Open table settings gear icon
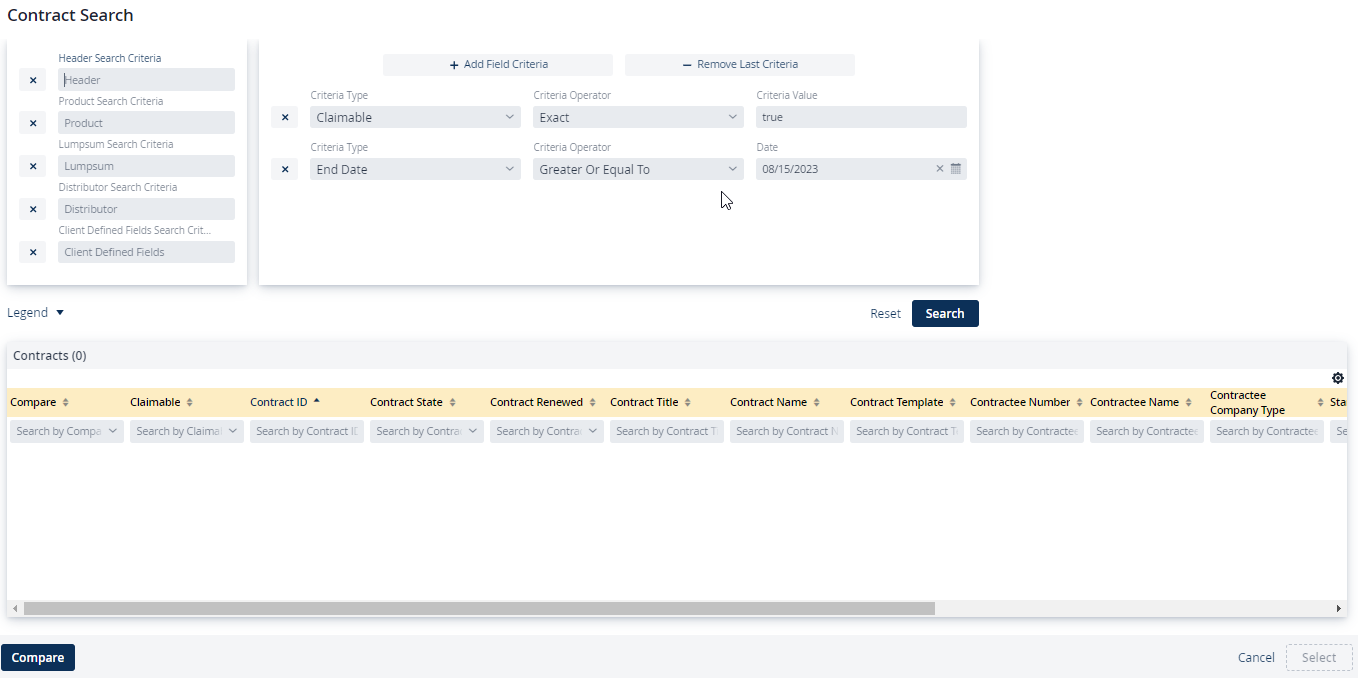This screenshot has width=1358, height=678. (1337, 378)
